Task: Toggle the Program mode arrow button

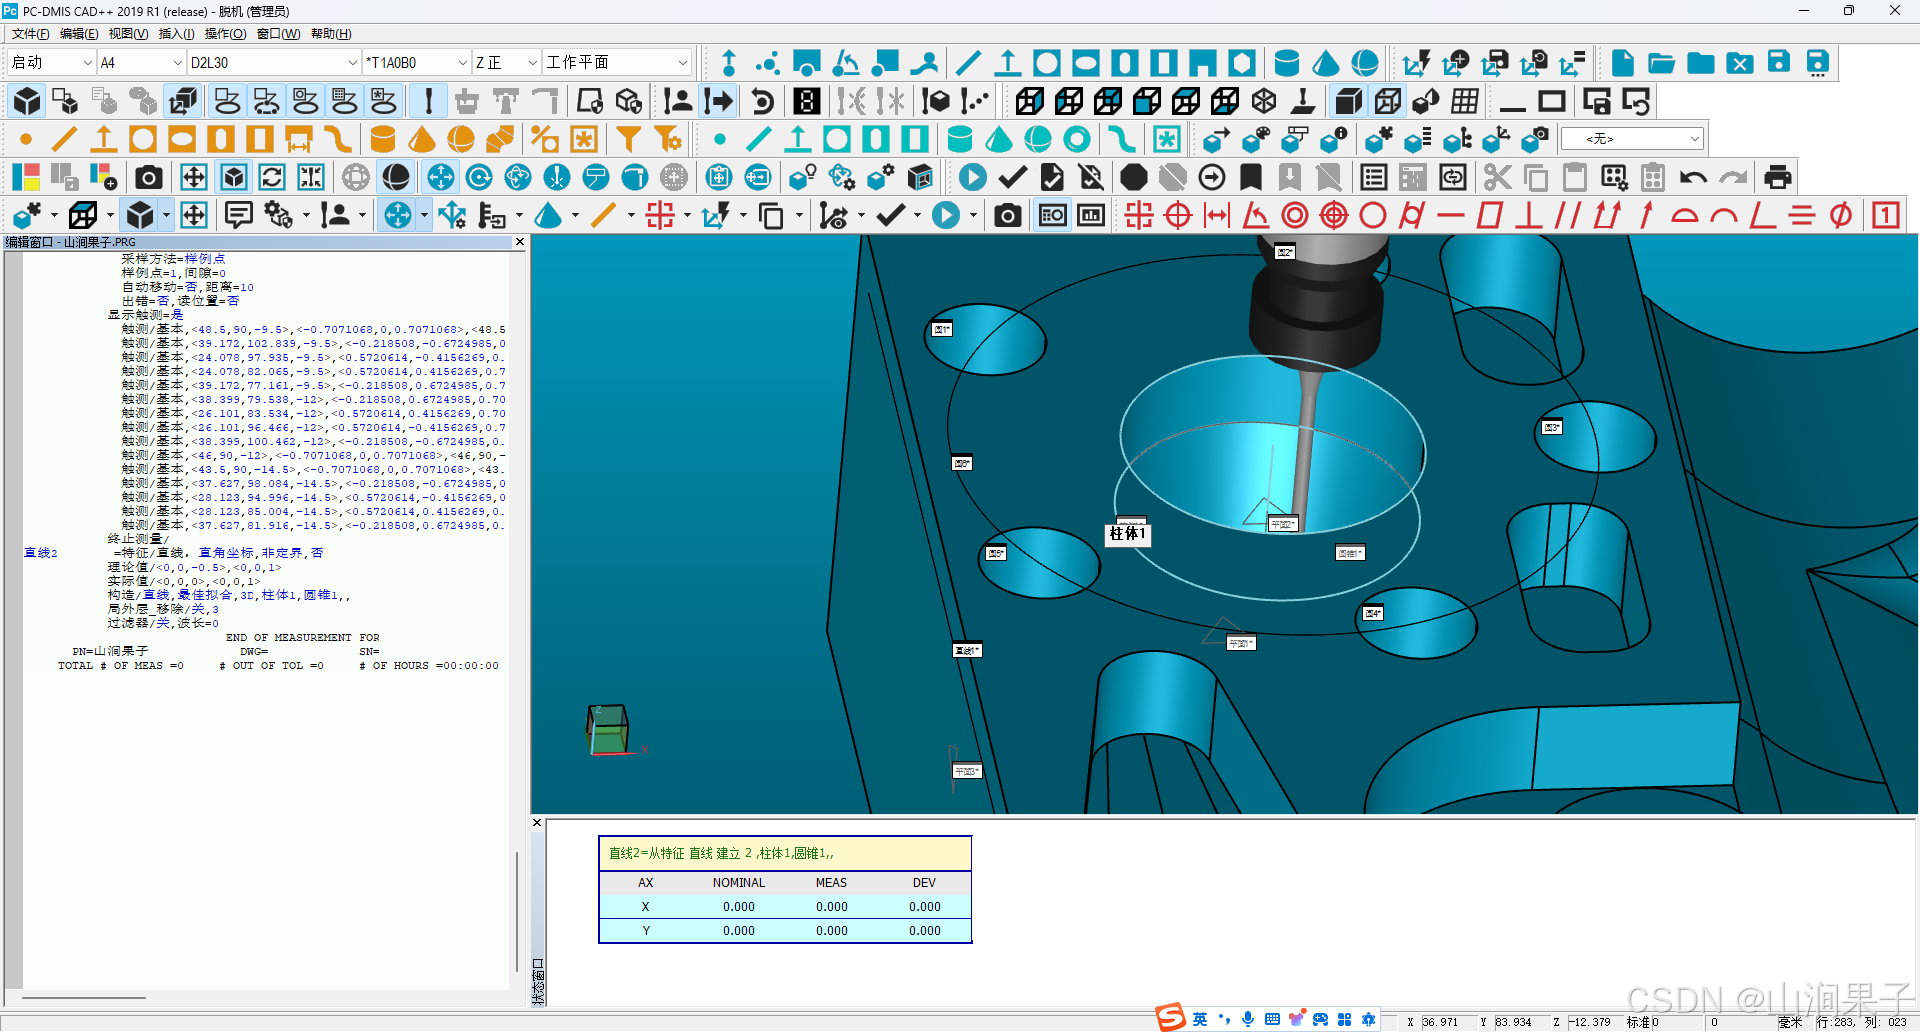Action: click(718, 101)
